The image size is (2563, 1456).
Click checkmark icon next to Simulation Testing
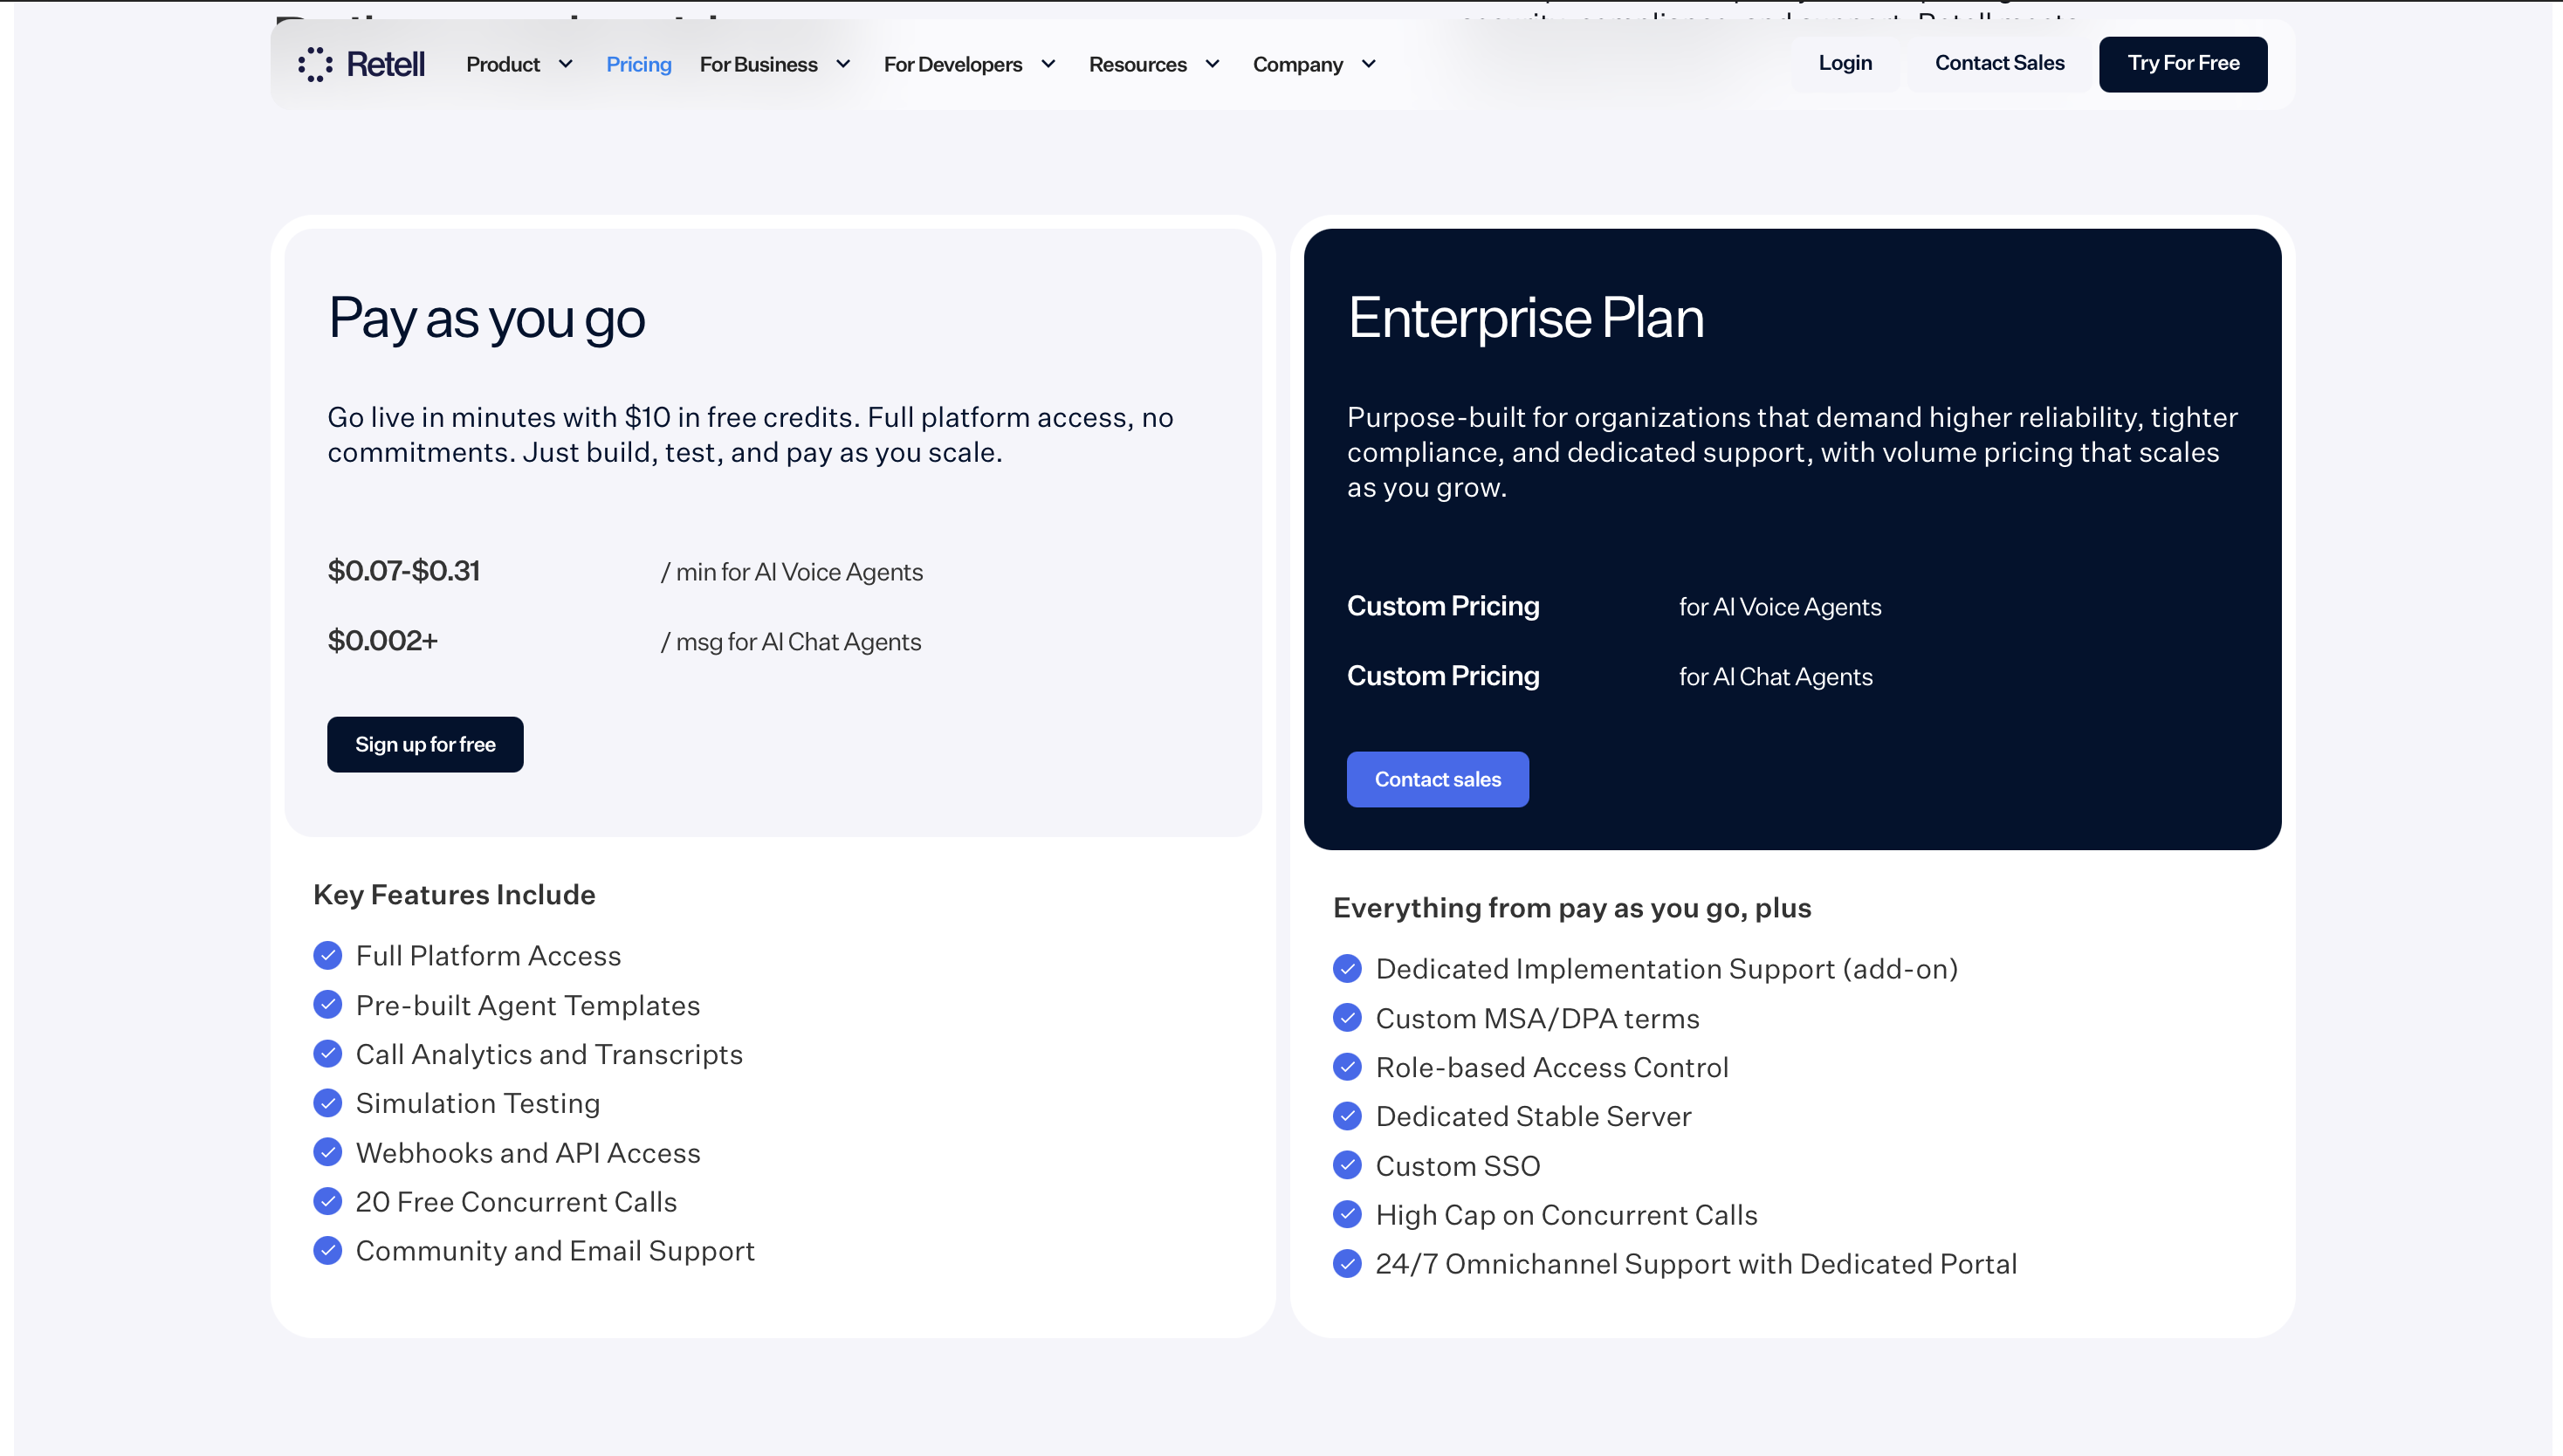(327, 1103)
